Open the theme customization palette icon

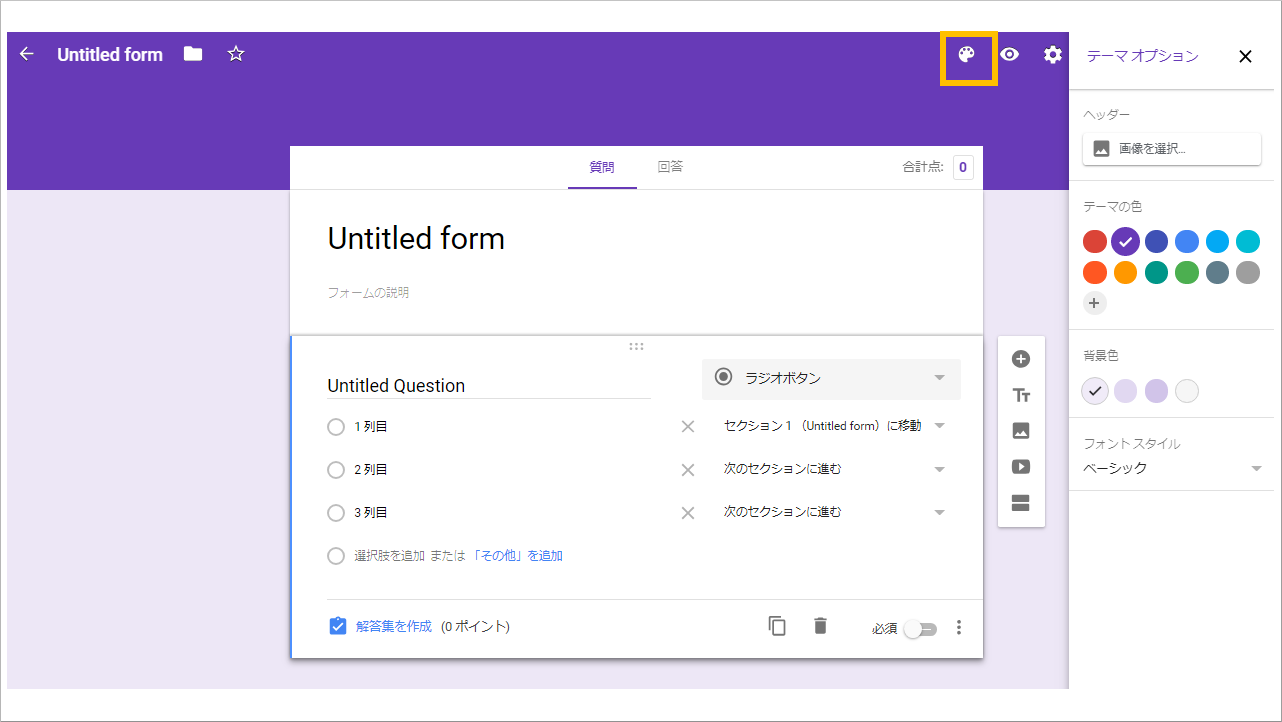click(967, 55)
